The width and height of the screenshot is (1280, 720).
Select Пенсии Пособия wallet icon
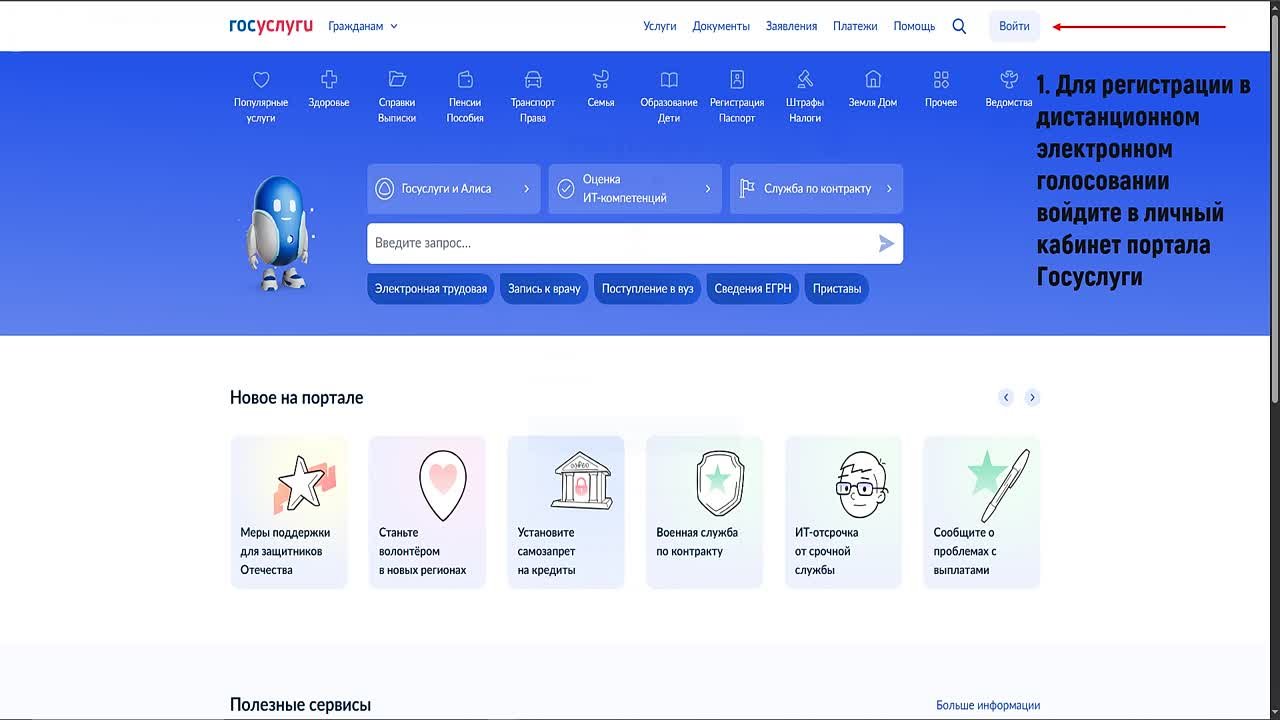coord(465,79)
